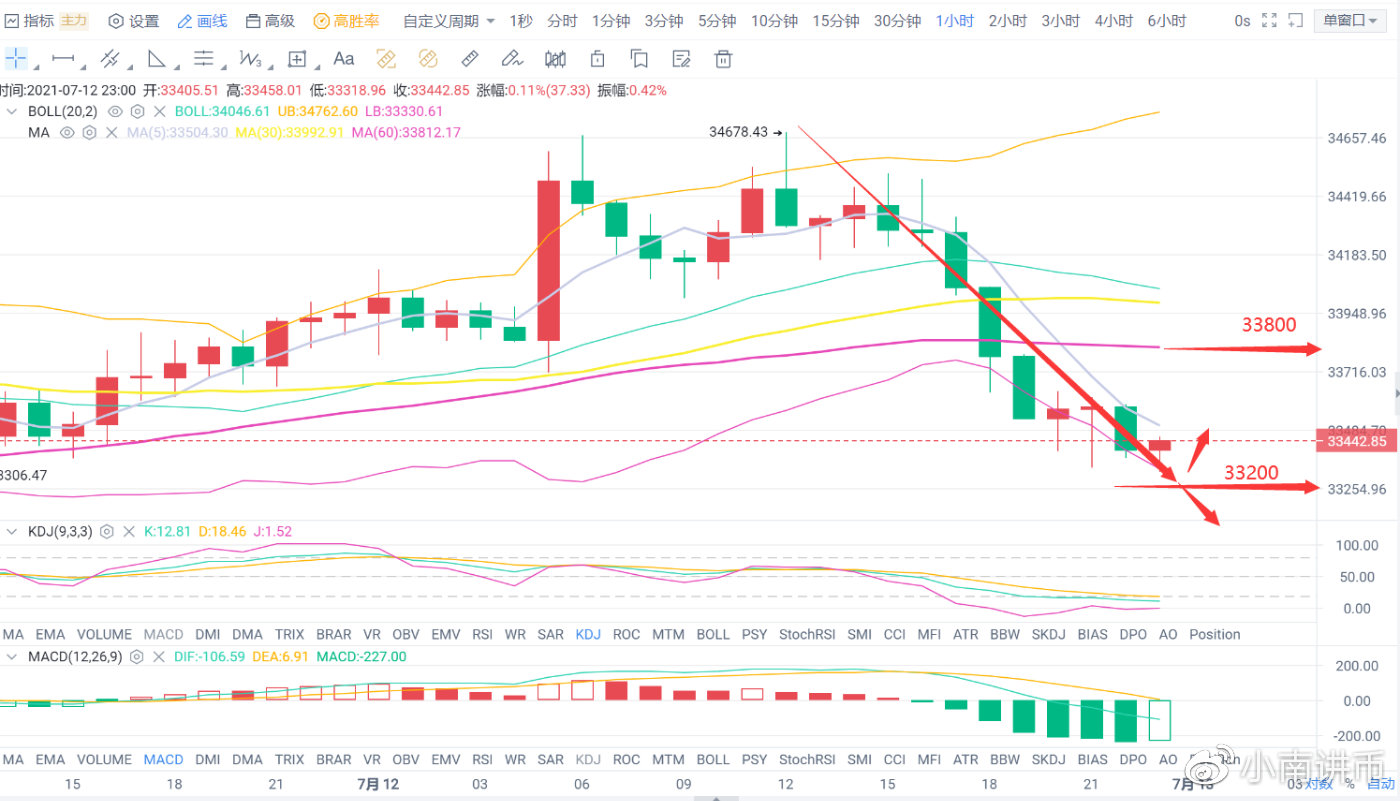Toggle visibility of the MA indicator

(x=66, y=132)
